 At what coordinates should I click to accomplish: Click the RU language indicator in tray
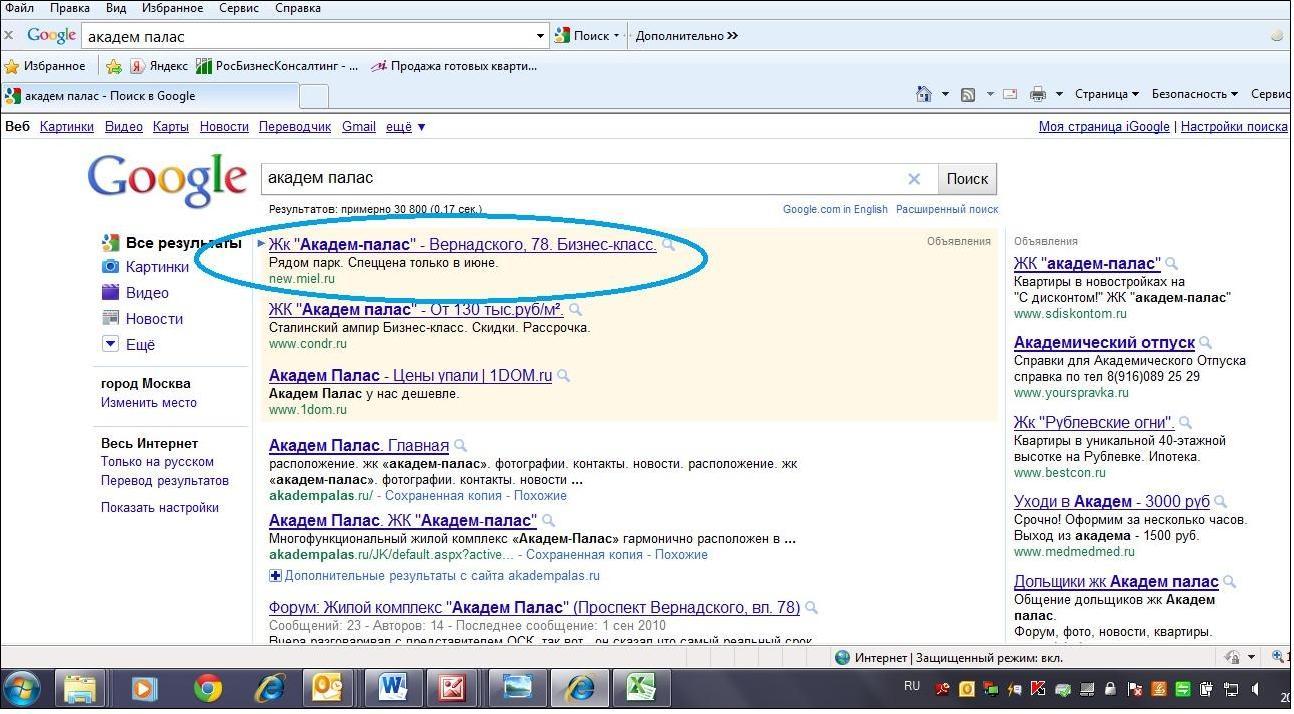[x=912, y=686]
